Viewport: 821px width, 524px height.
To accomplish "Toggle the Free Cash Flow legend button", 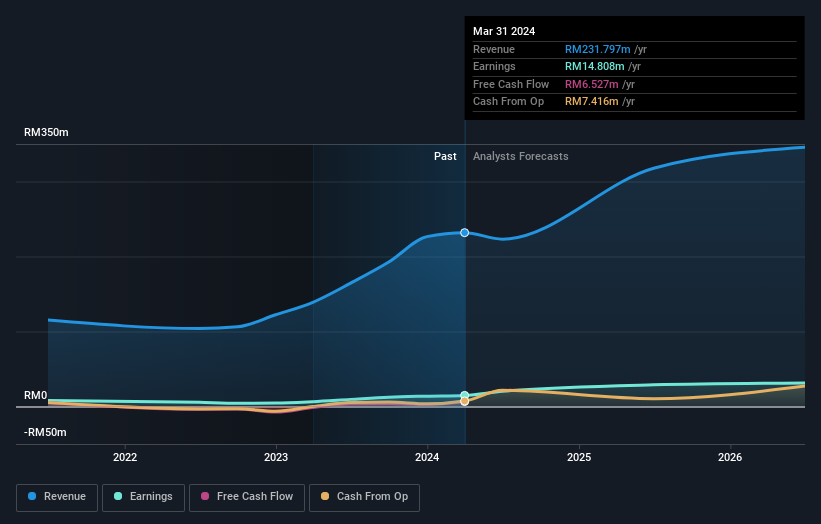I will tap(247, 497).
